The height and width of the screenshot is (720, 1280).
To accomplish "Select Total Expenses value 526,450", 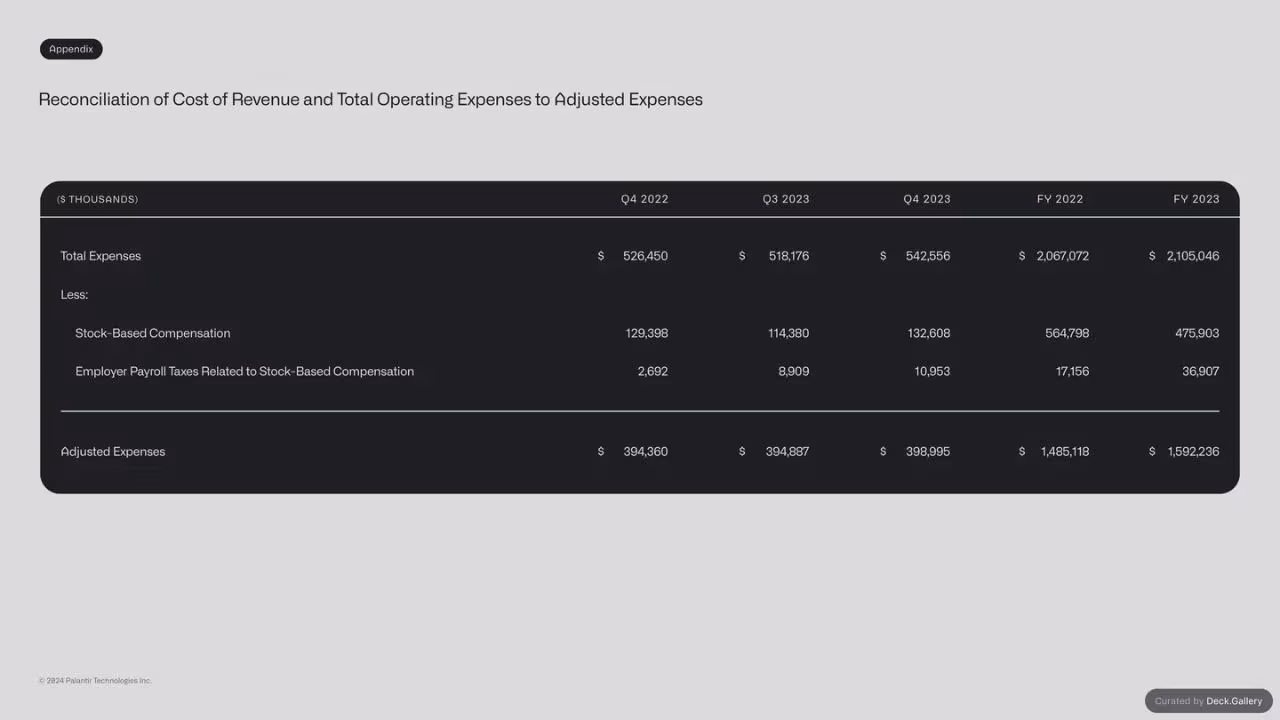I will coord(645,256).
